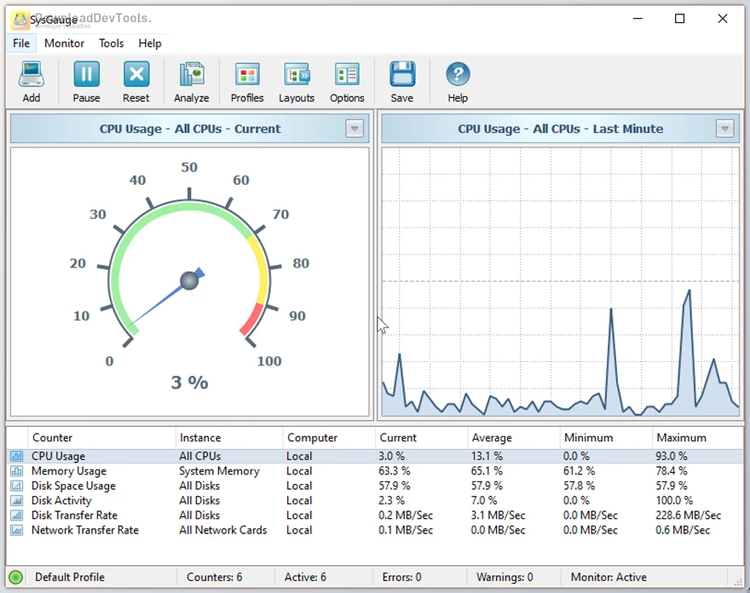Screen dimensions: 750x593
Task: Click the Default Profile status entry
Action: point(70,577)
